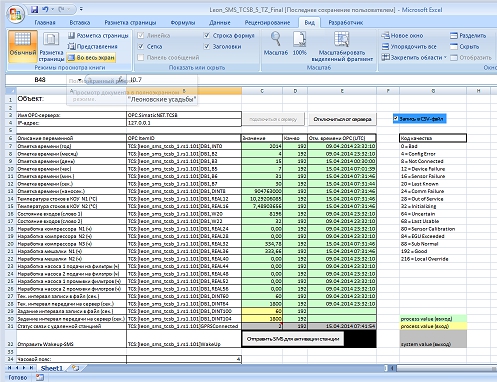Click yellow cell 60 in row 29
497x382 pixels.
(262, 311)
